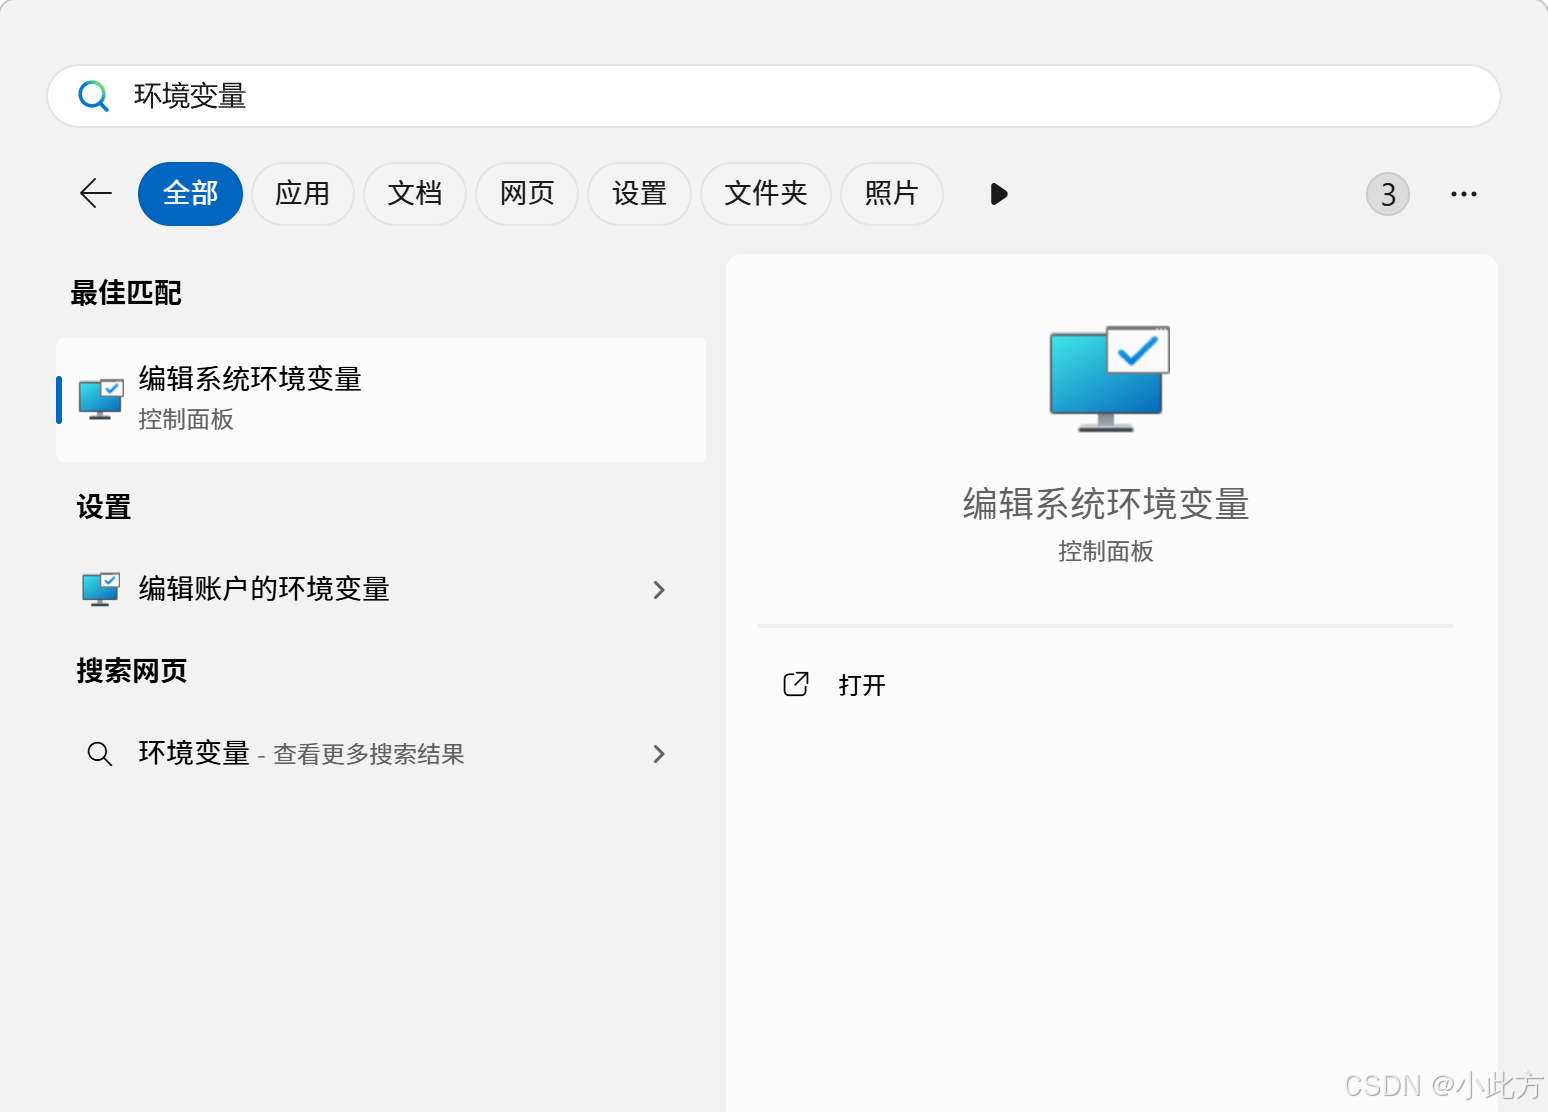Click the search field containing 环境变量
This screenshot has height=1112, width=1548.
pyautogui.click(x=773, y=96)
